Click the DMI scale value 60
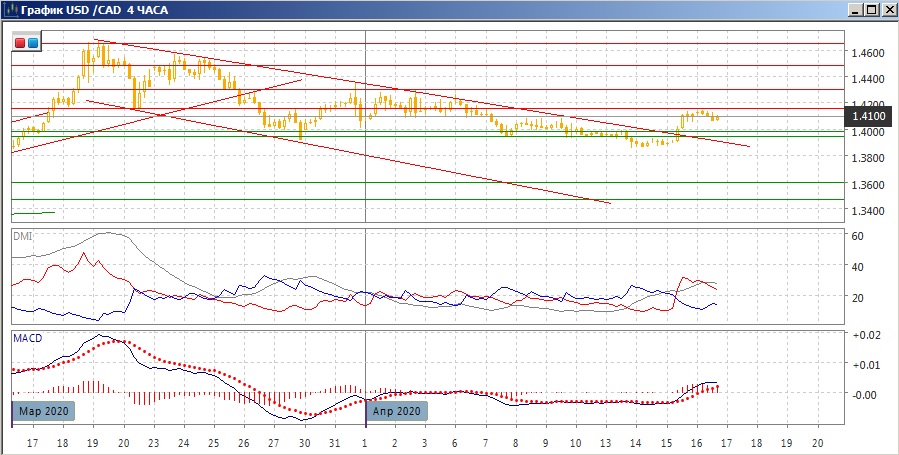This screenshot has width=899, height=455. (856, 236)
